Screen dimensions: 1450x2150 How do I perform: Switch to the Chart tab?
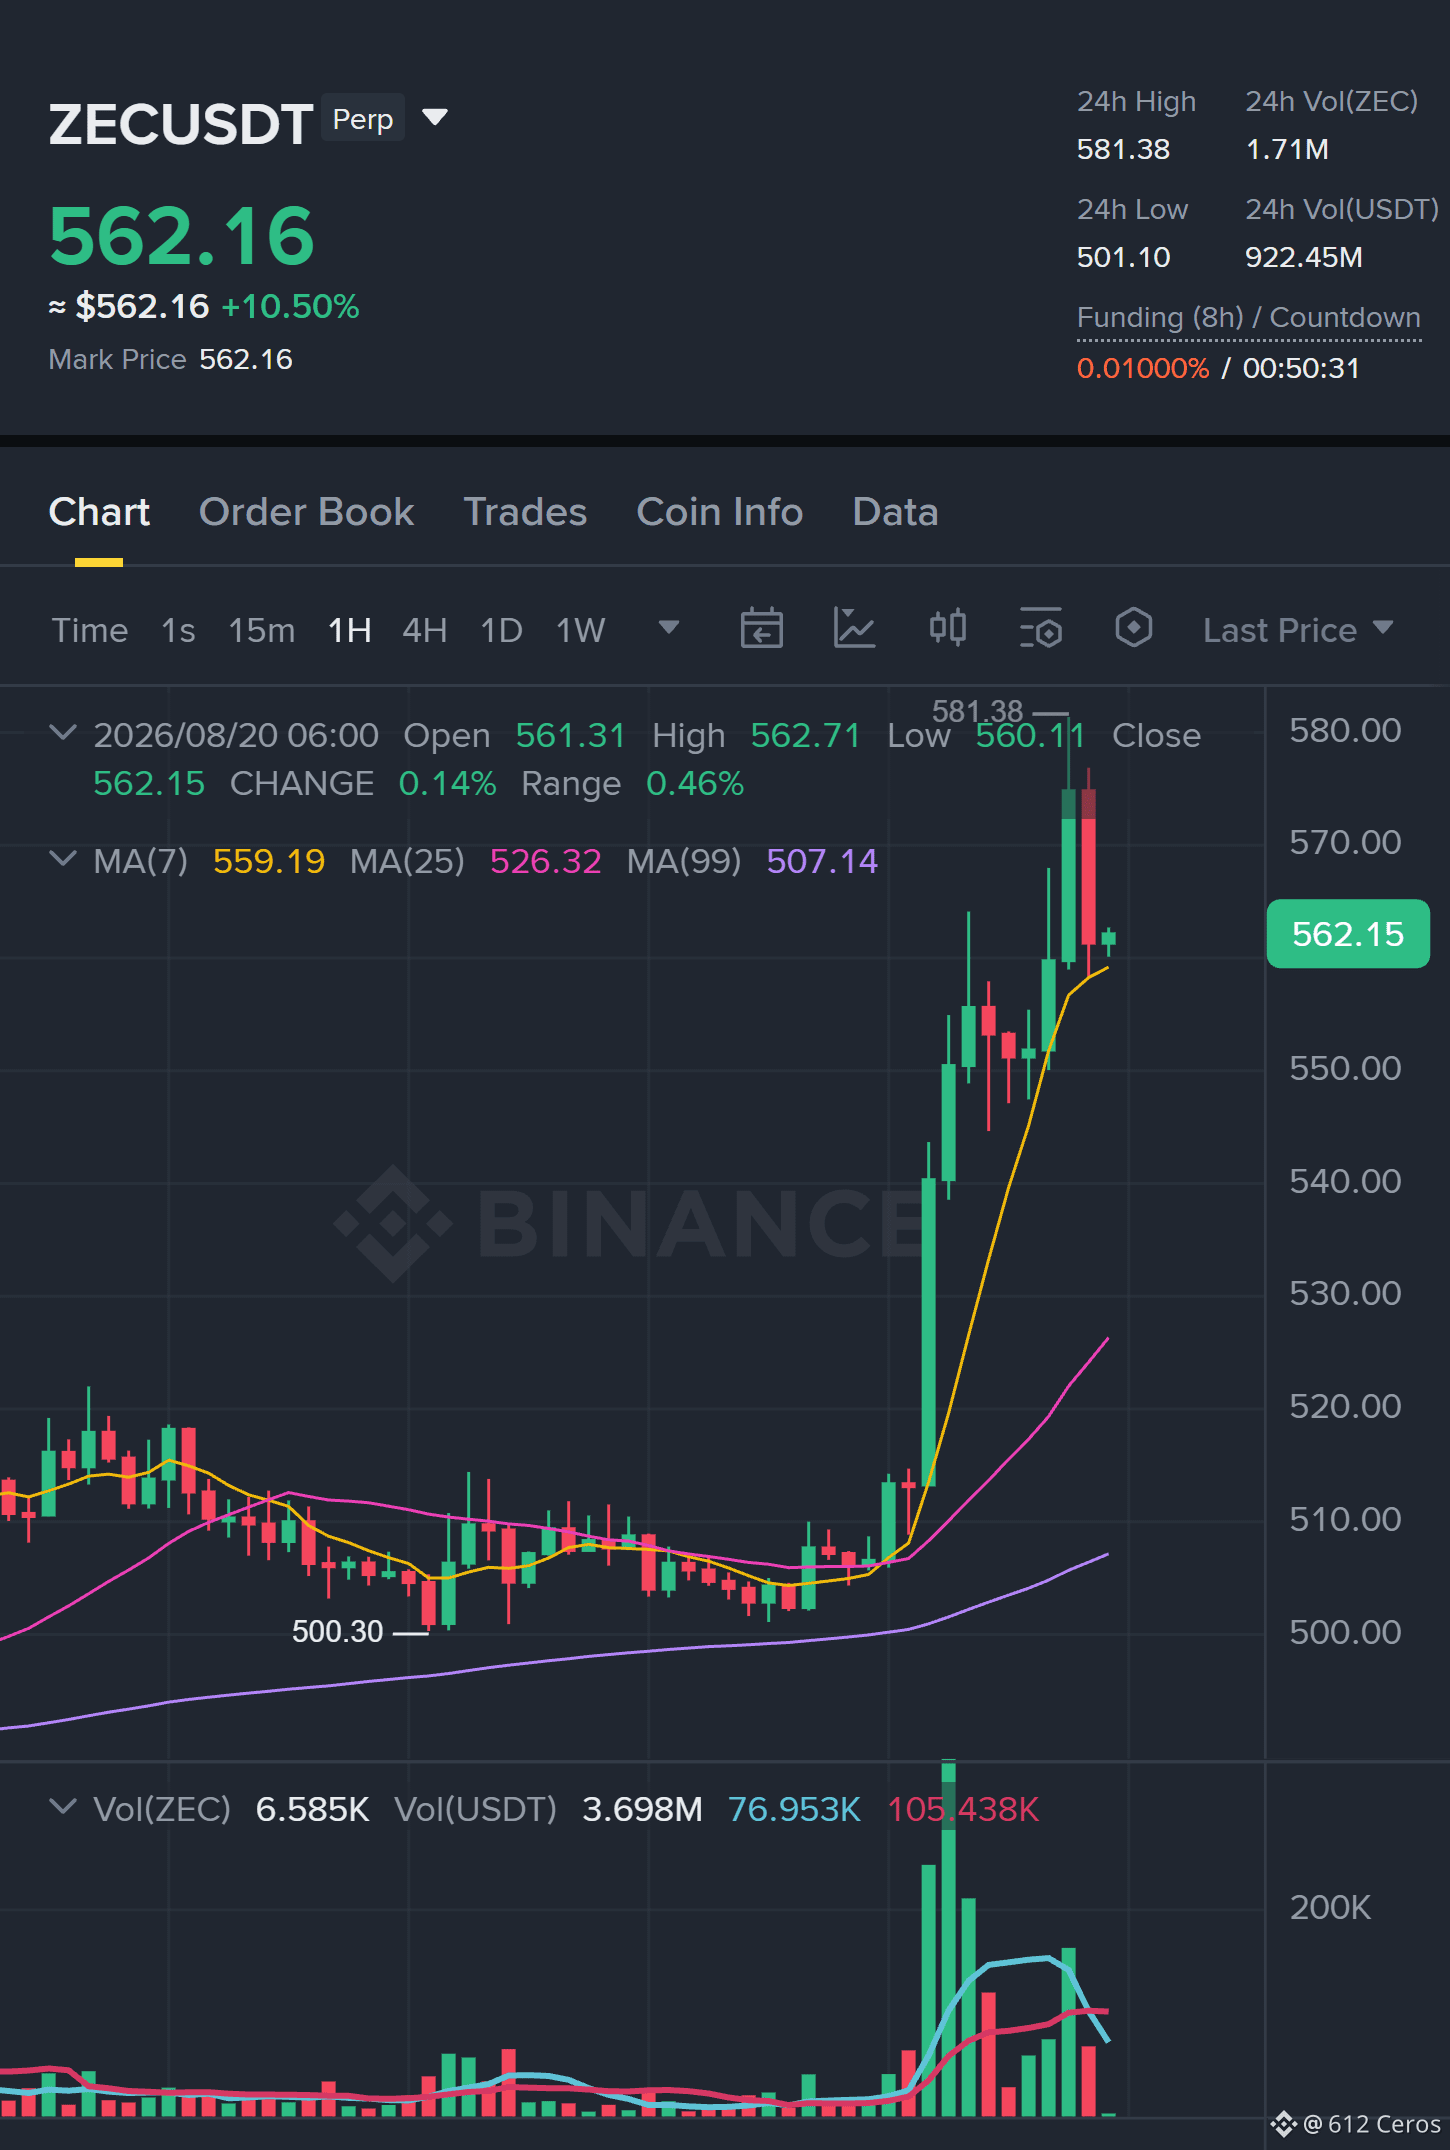(99, 512)
